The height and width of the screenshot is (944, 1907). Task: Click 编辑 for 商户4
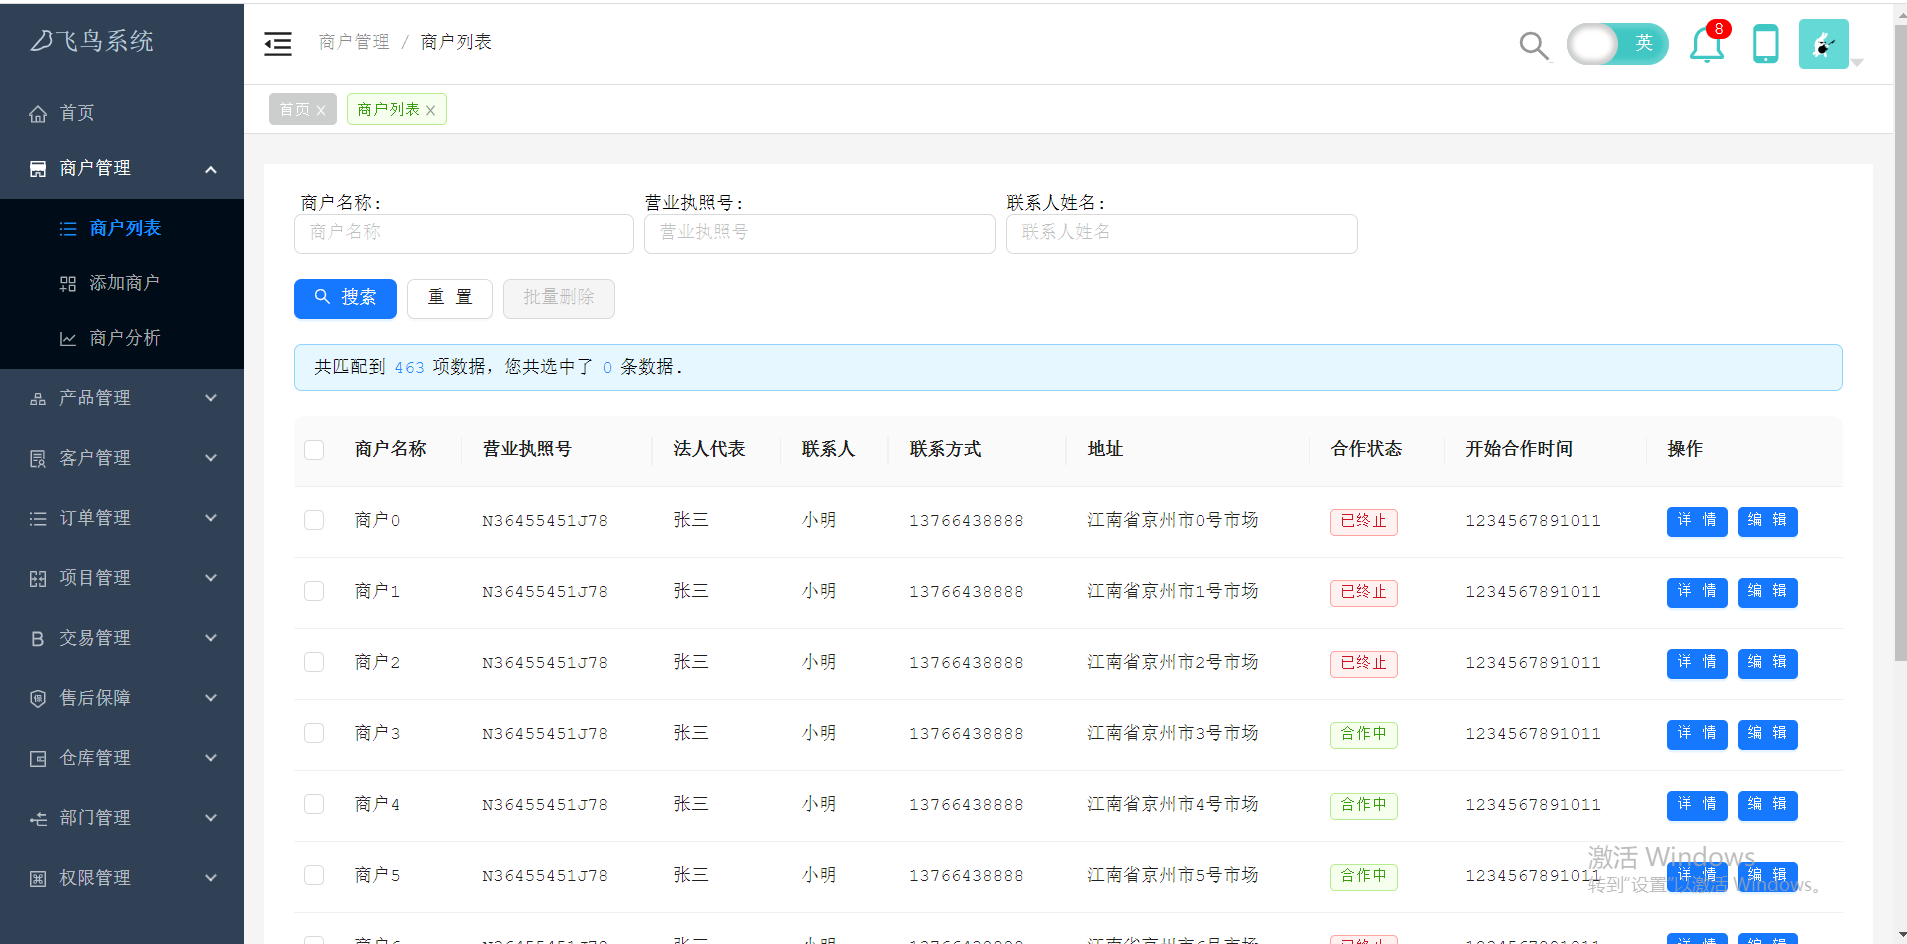[x=1768, y=805]
